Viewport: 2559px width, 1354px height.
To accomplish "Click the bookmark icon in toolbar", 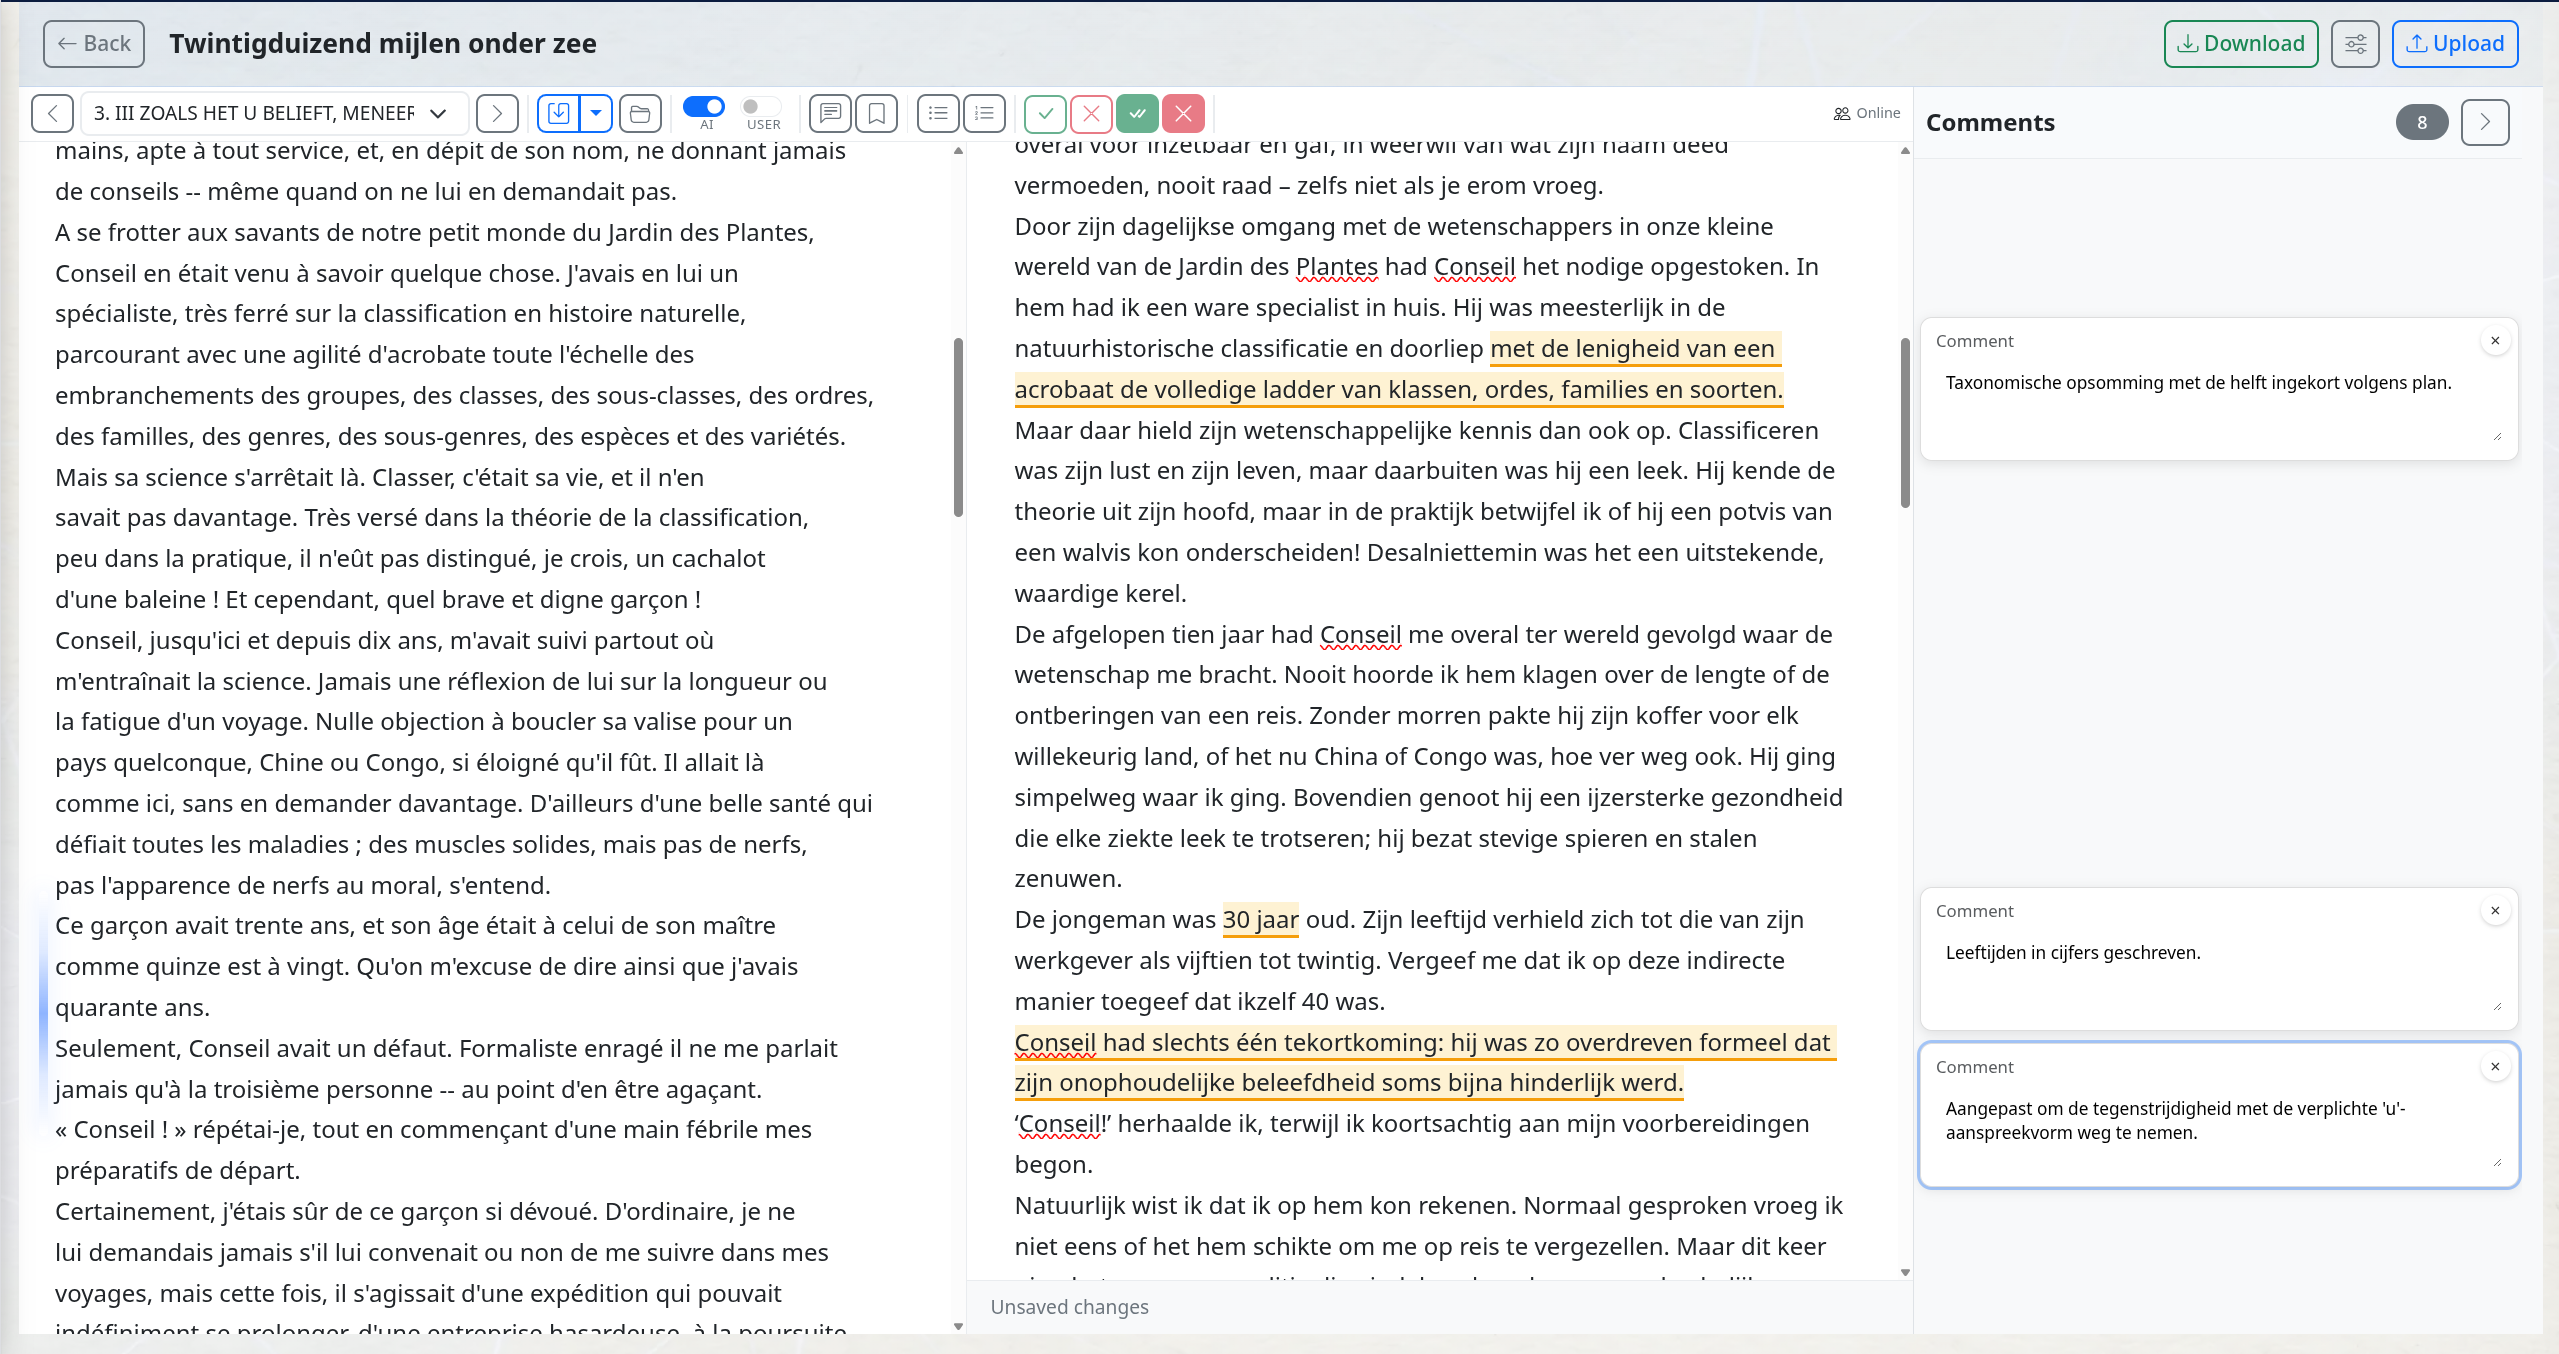I will [x=877, y=114].
